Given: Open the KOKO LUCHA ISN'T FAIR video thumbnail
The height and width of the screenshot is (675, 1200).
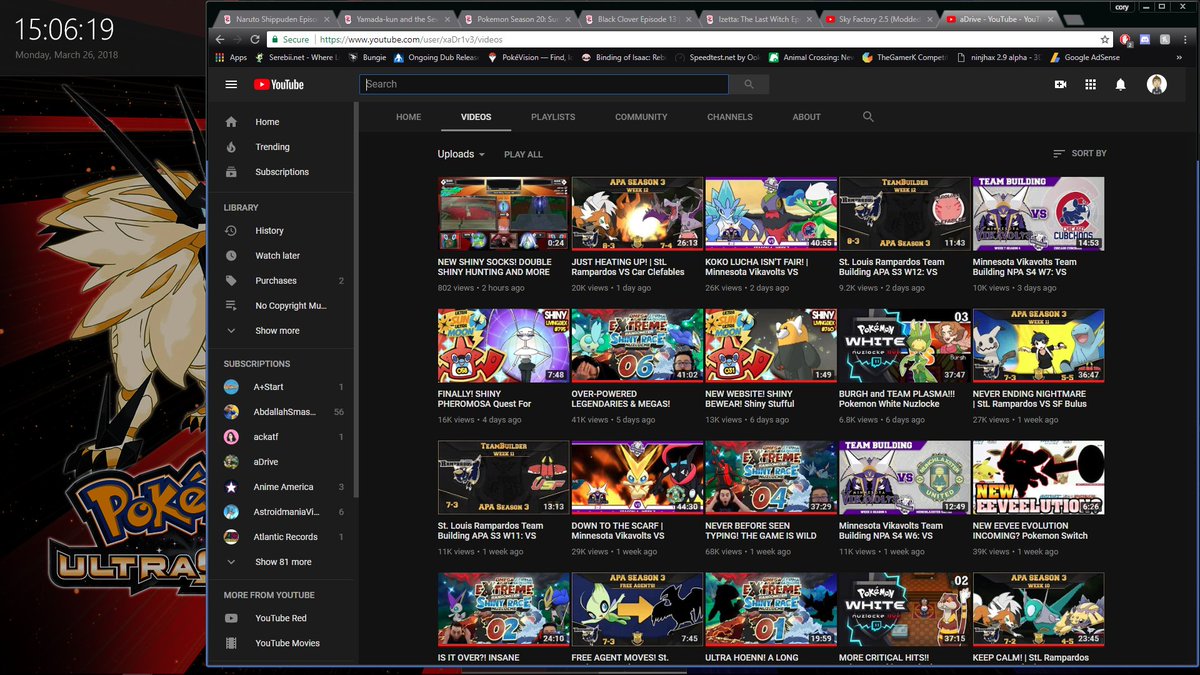Looking at the screenshot, I should [771, 214].
